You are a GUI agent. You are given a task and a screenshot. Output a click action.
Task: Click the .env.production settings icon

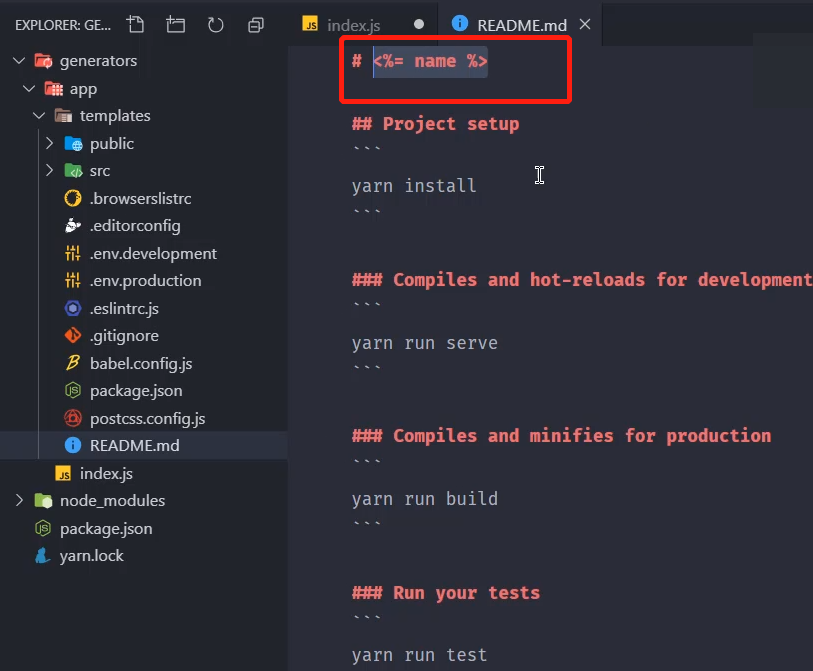tap(73, 281)
